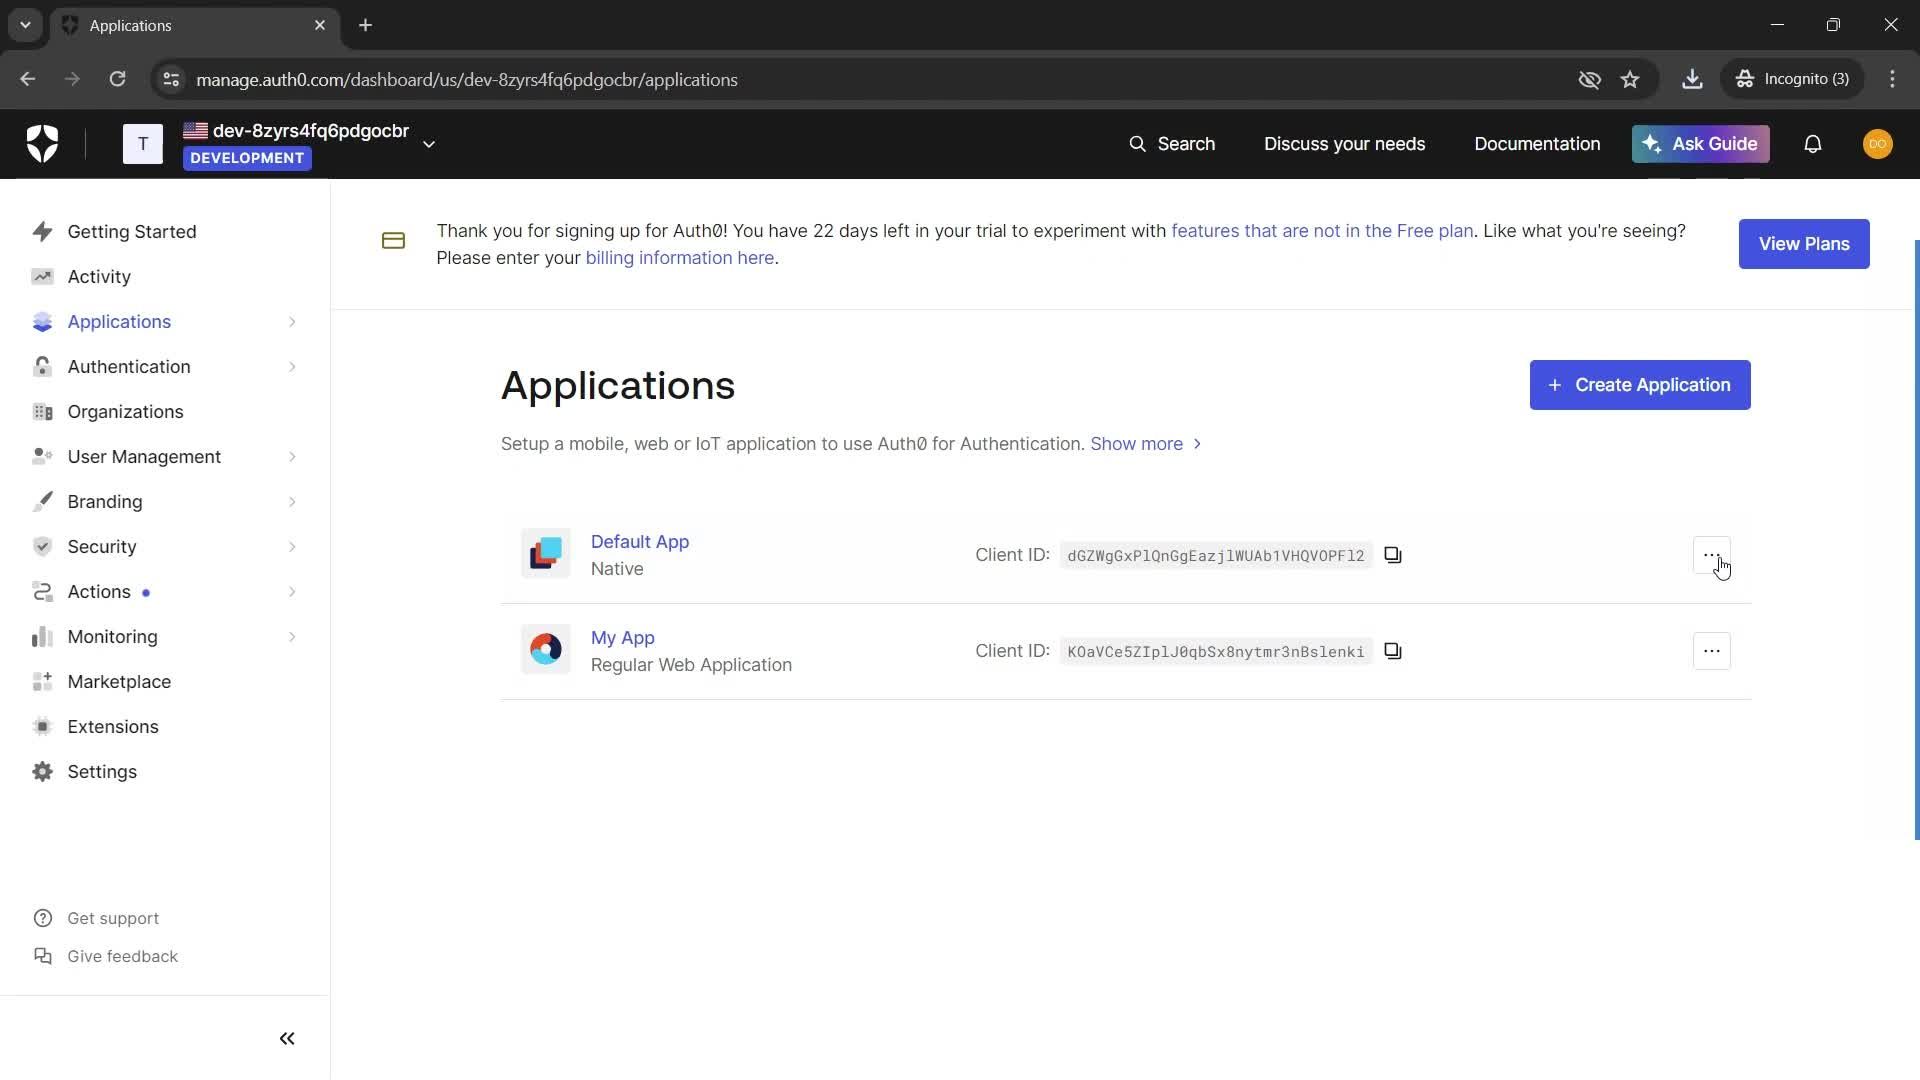This screenshot has height=1080, width=1920.
Task: Expand the Monitoring submenu chevron
Action: [x=292, y=637]
